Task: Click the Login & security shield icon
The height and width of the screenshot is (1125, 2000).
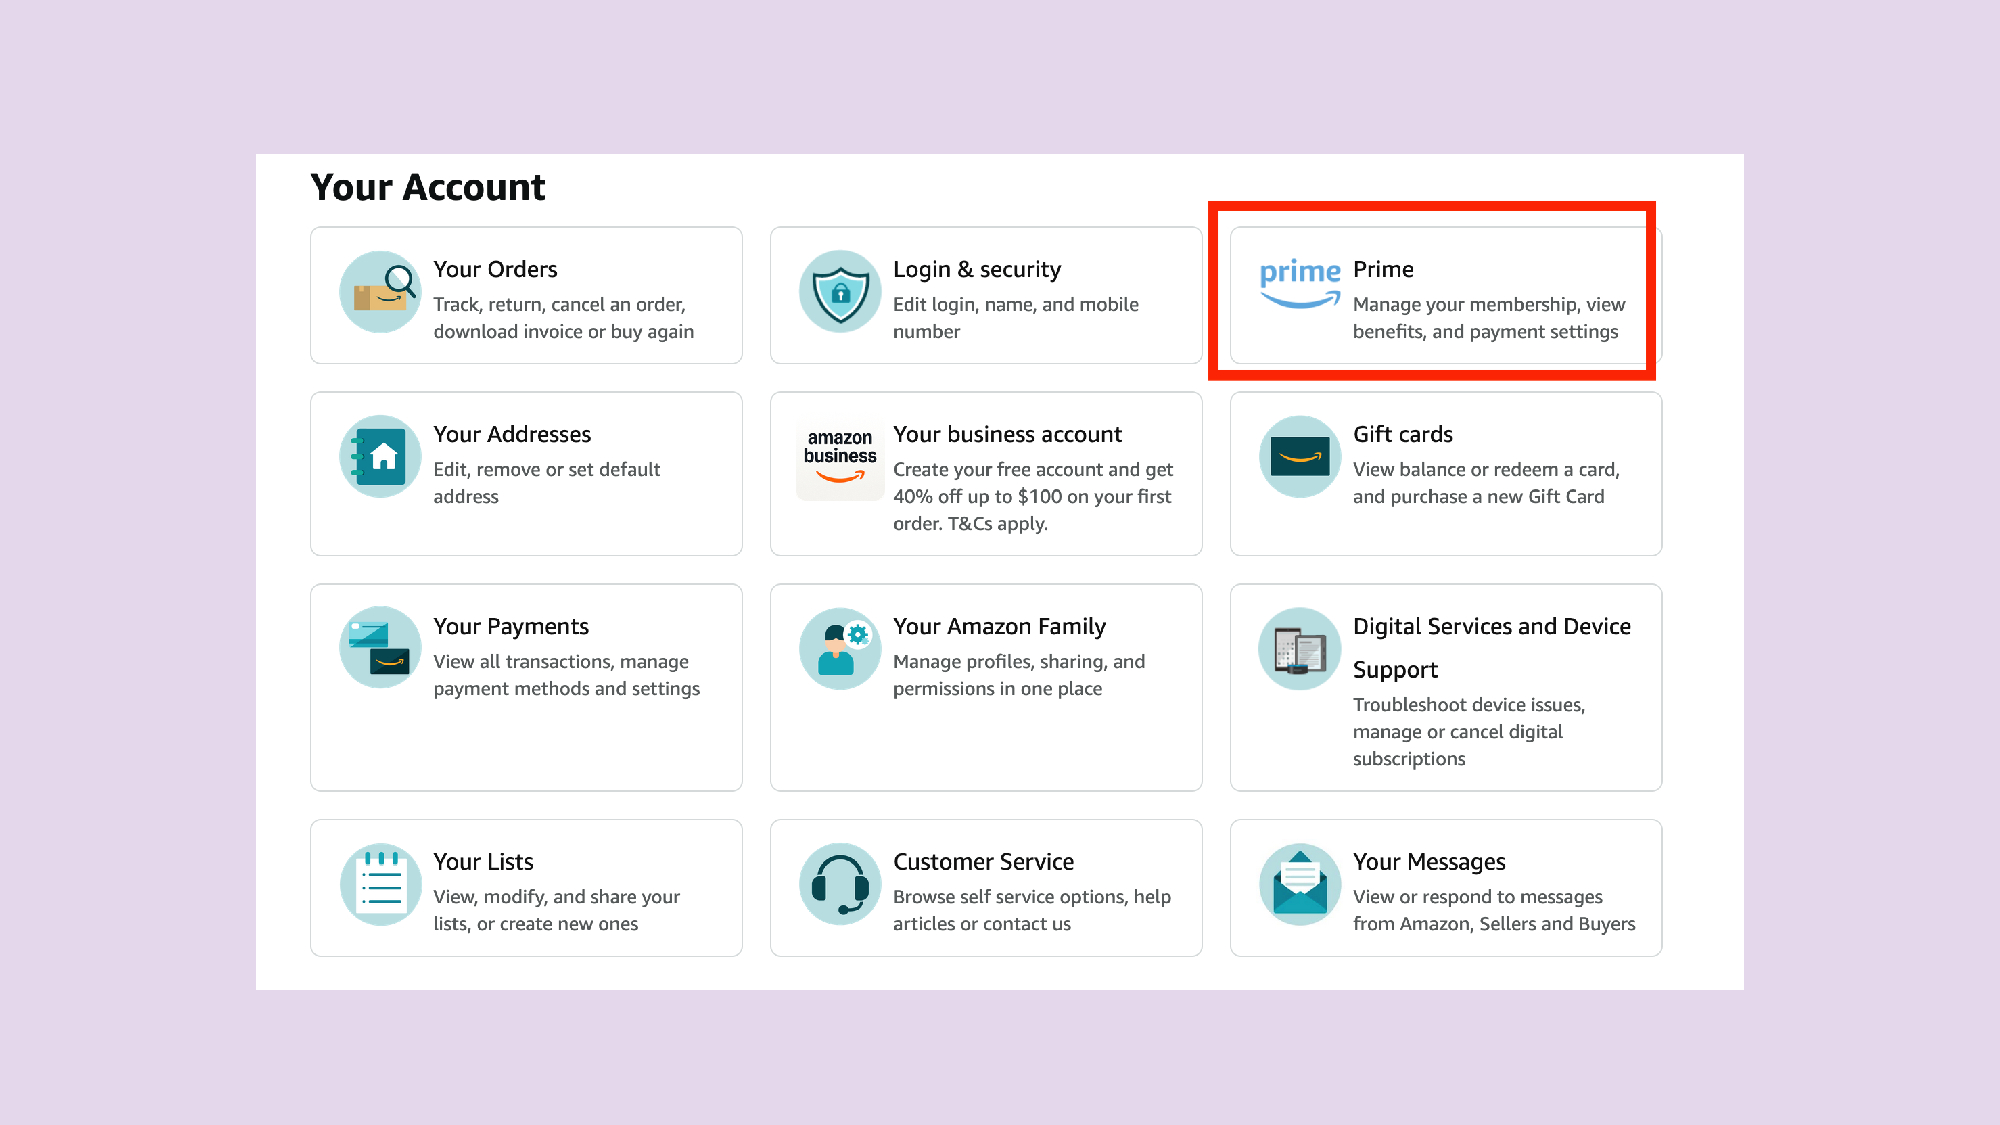Action: pos(840,292)
